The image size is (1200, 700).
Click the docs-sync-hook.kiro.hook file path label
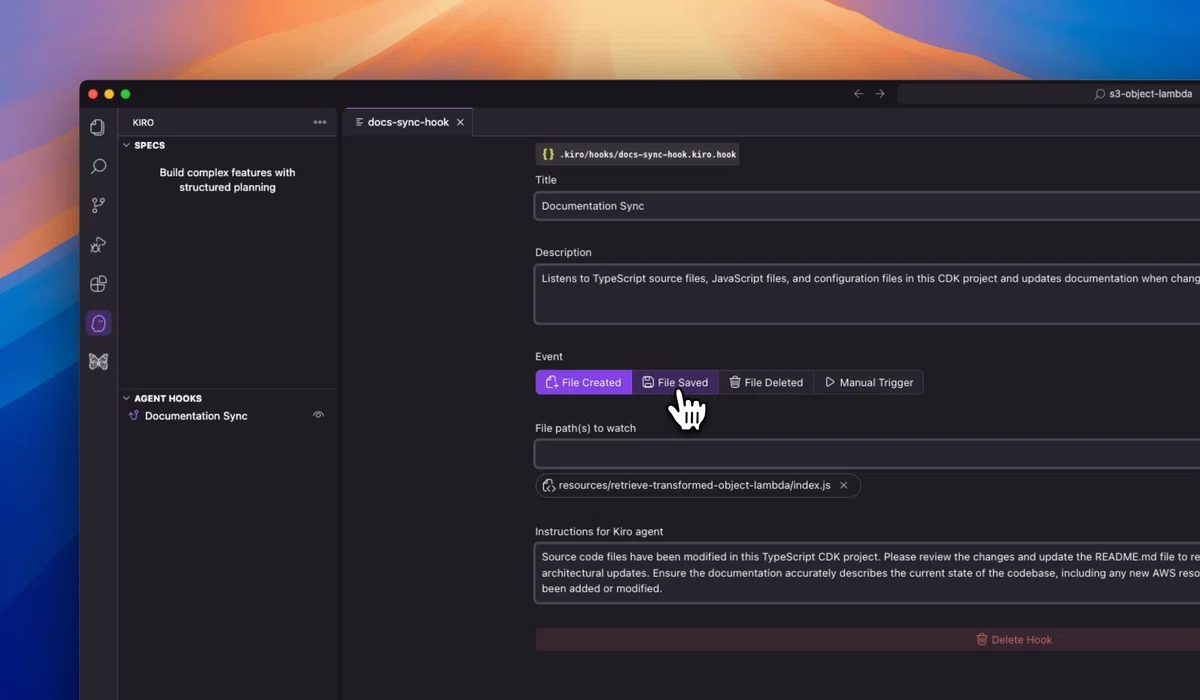pyautogui.click(x=638, y=154)
